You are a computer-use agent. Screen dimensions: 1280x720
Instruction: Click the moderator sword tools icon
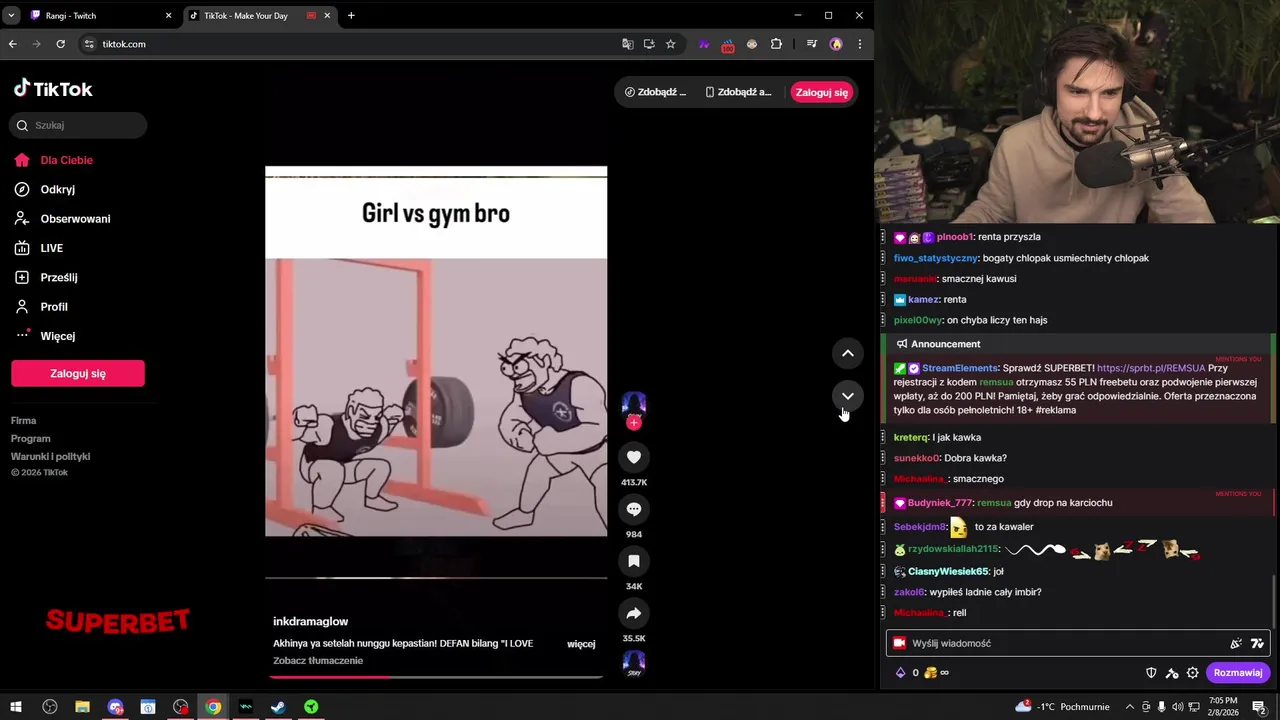point(1172,673)
